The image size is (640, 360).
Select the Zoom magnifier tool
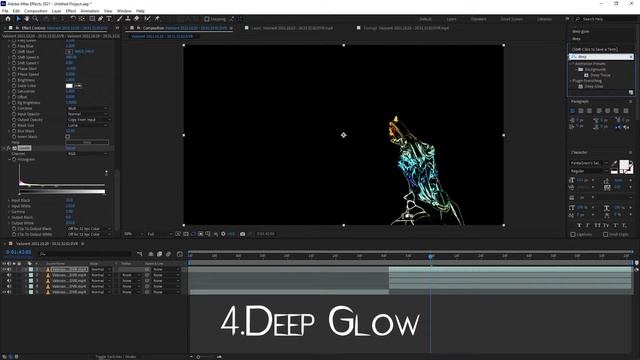(x=36, y=19)
